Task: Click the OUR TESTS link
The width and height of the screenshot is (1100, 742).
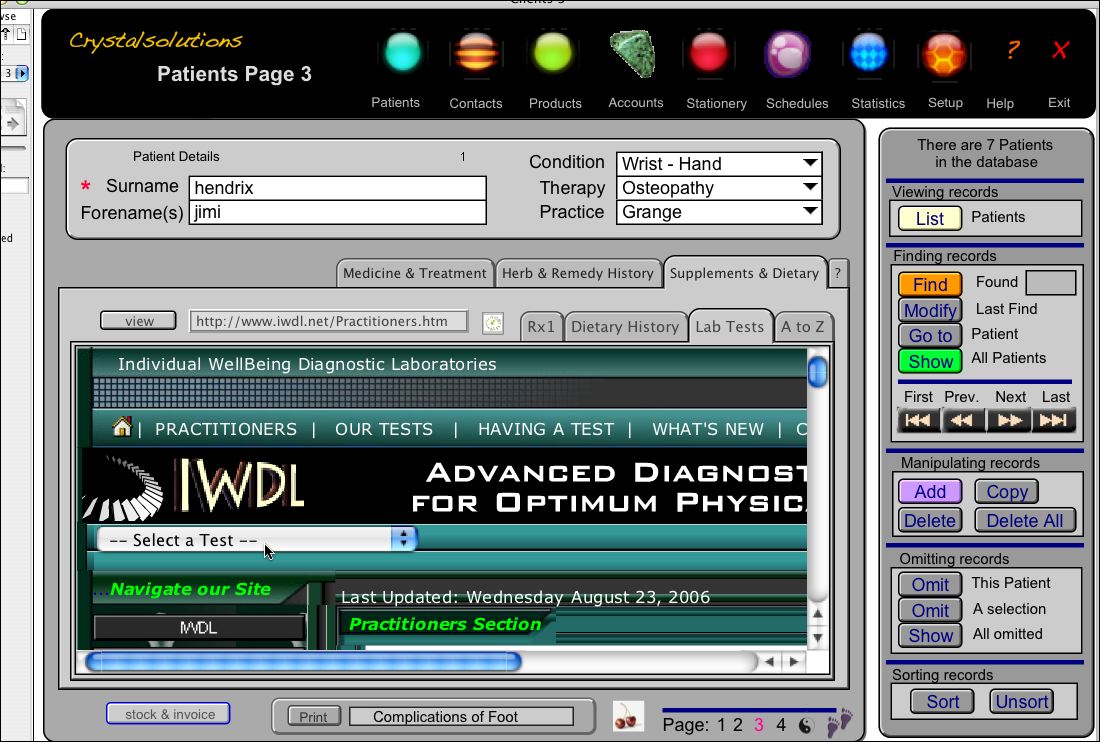Action: pos(384,429)
